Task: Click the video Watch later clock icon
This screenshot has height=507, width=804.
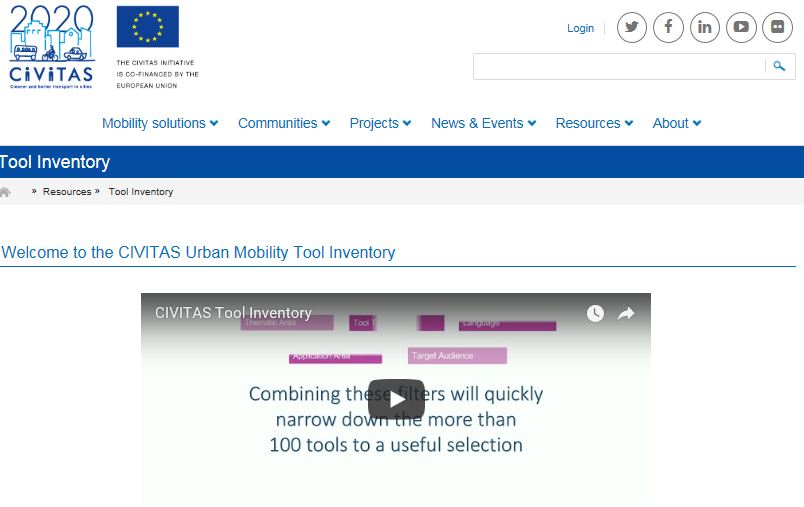Action: click(595, 313)
